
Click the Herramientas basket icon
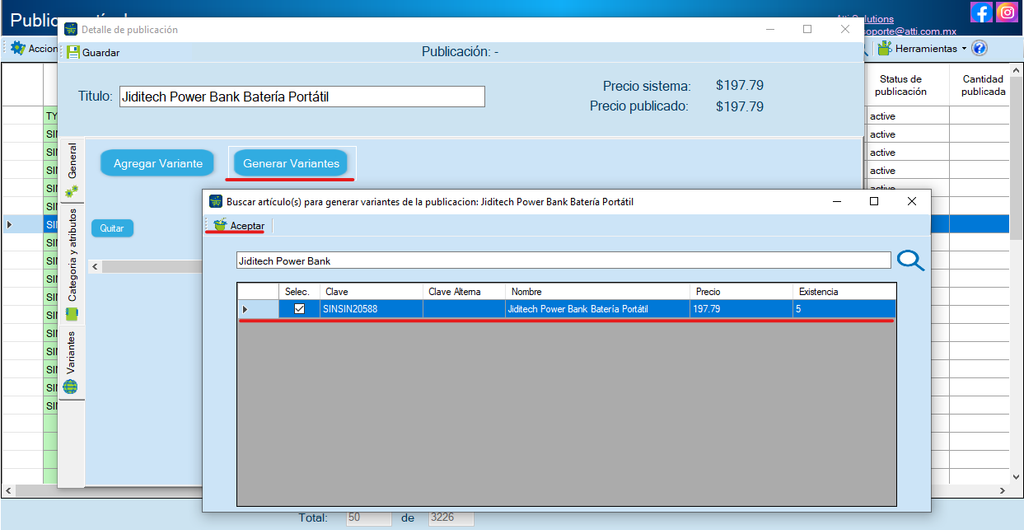point(884,48)
